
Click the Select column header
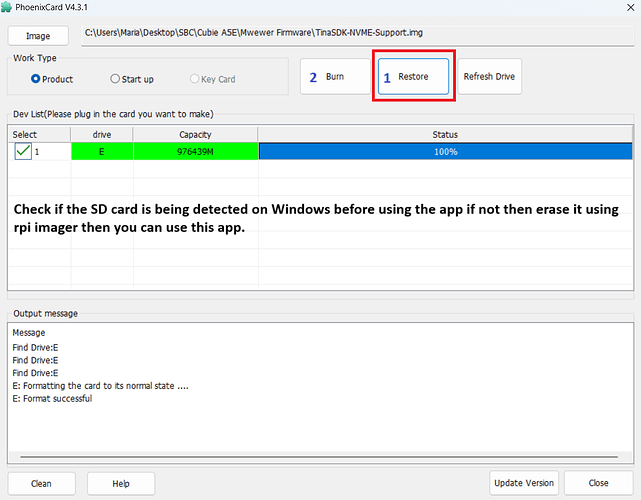click(39, 135)
